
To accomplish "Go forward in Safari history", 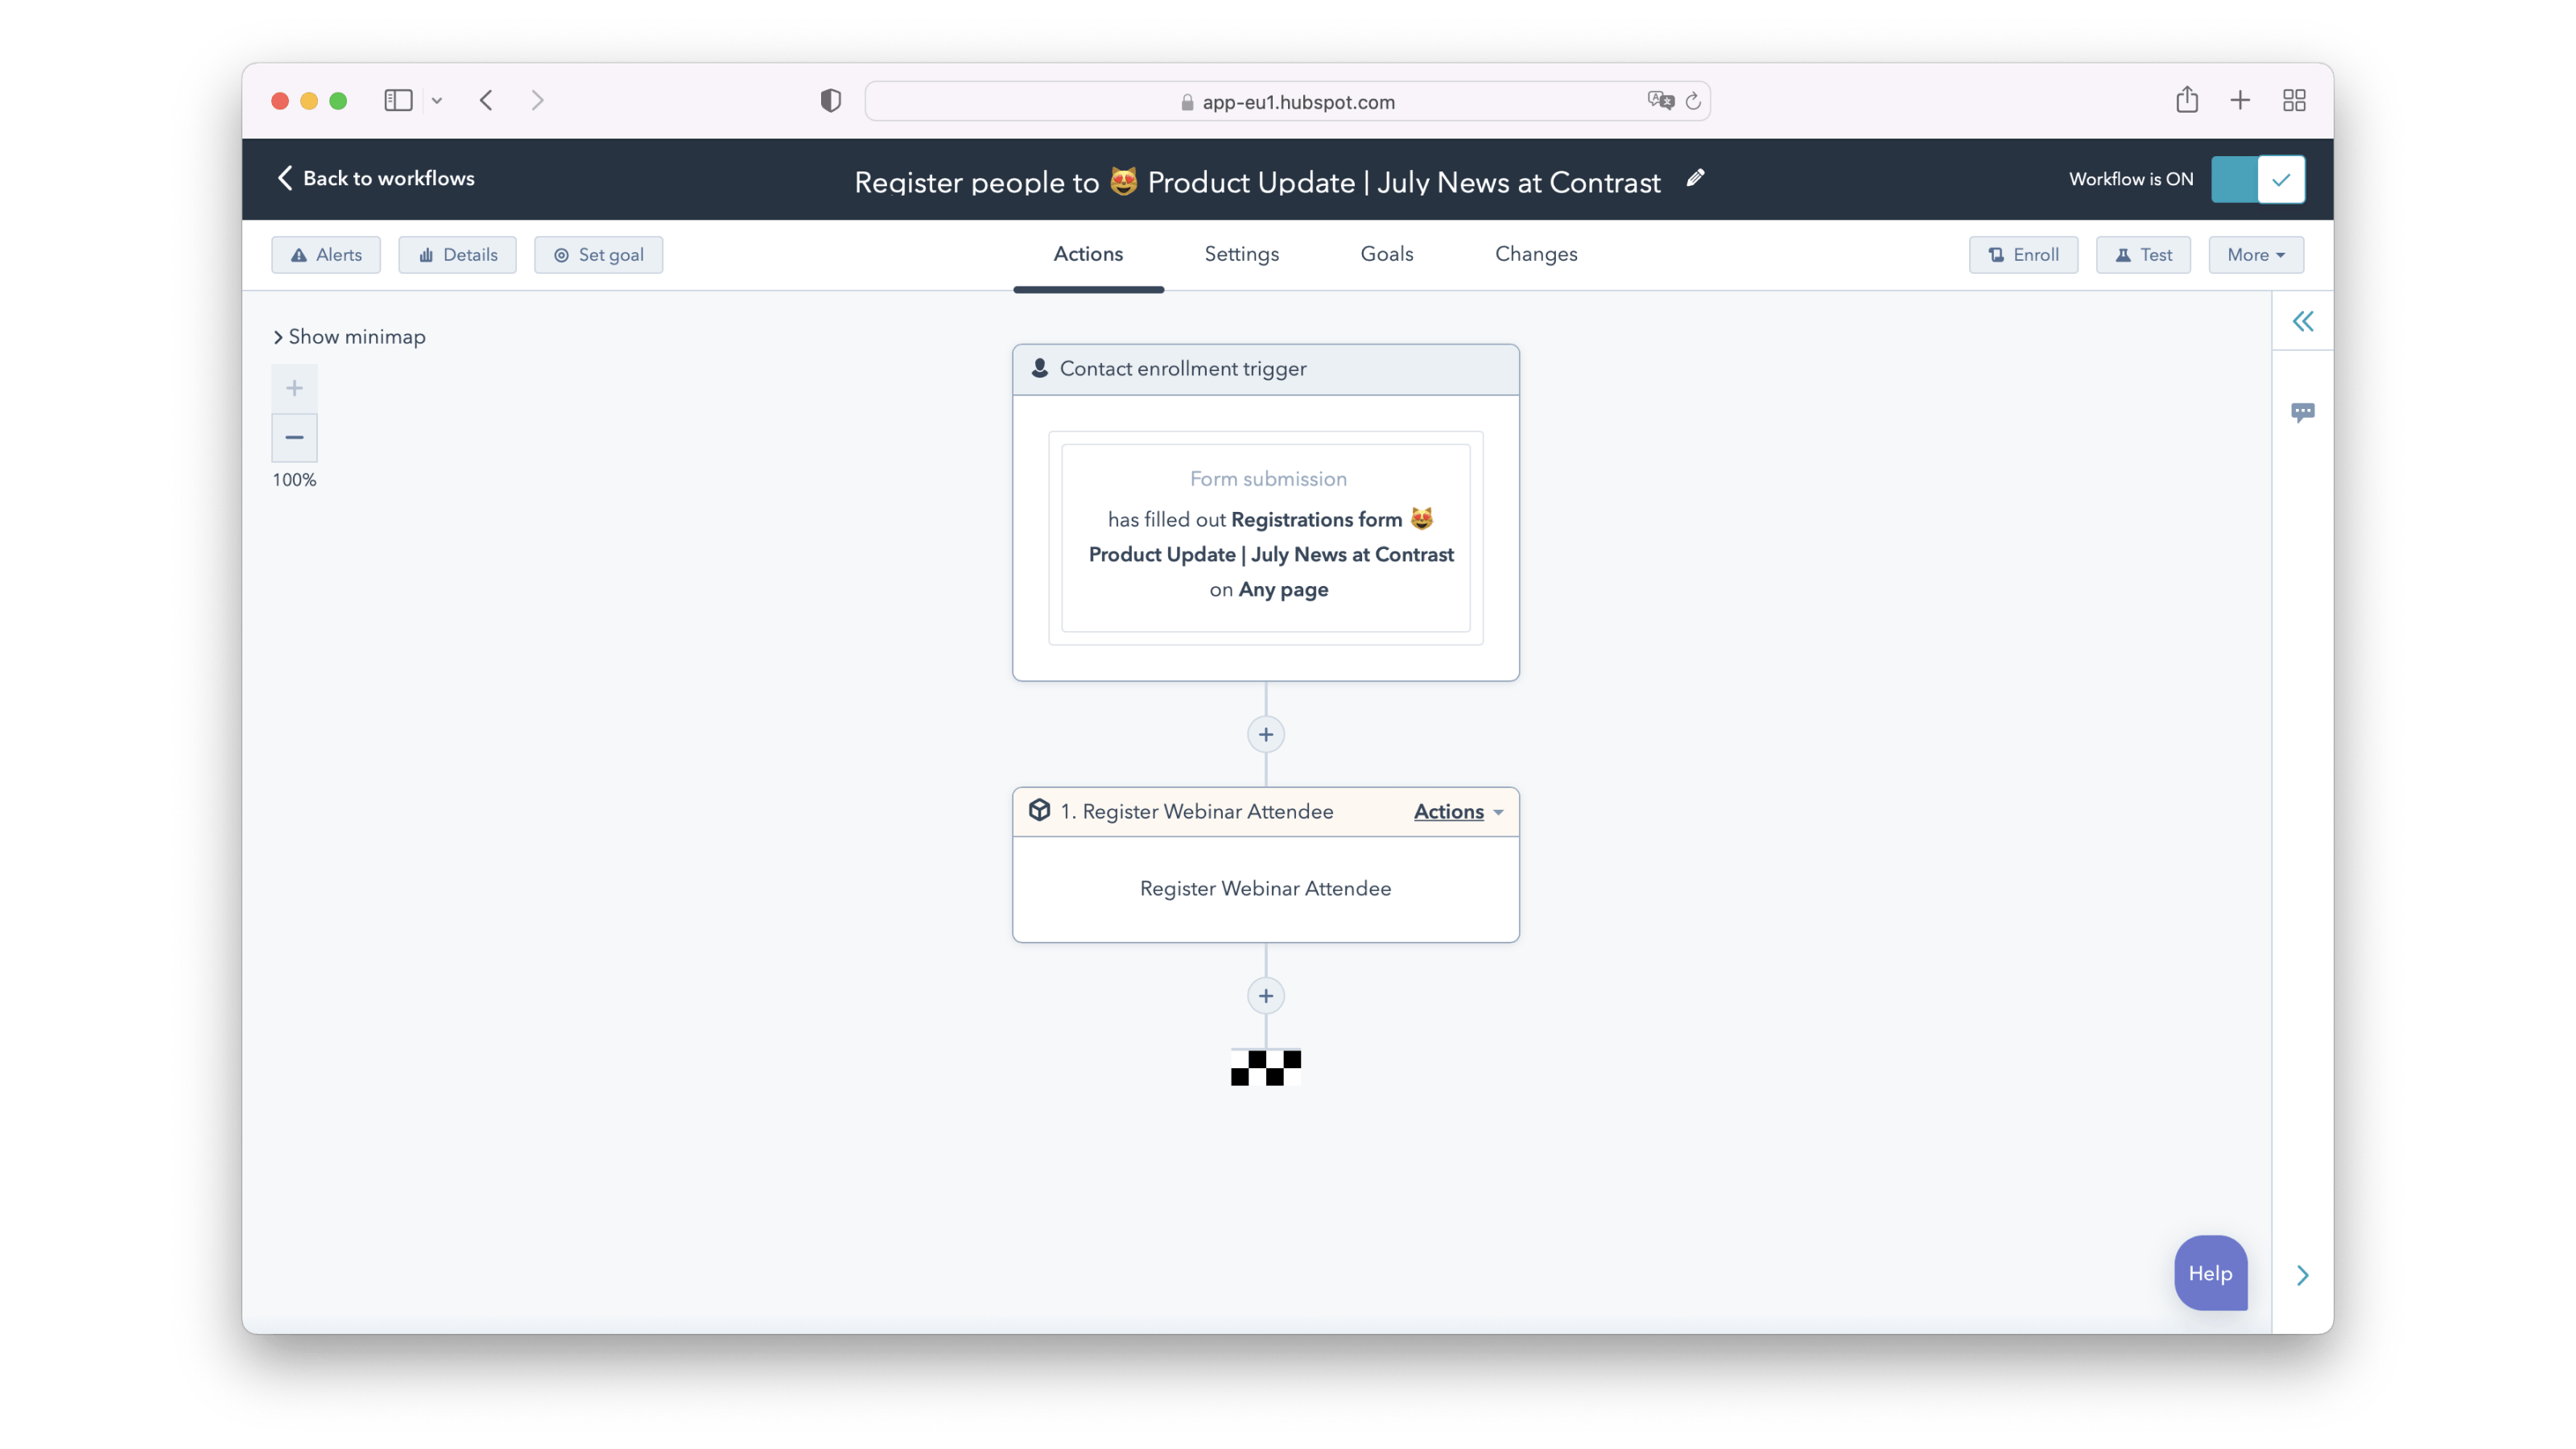I will 538,100.
